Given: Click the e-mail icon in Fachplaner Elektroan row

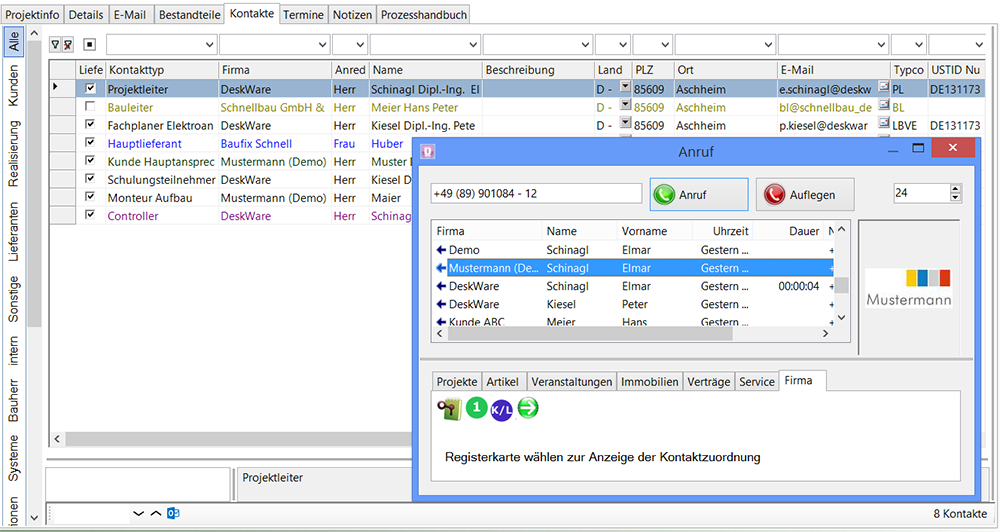Looking at the screenshot, I should tap(884, 122).
